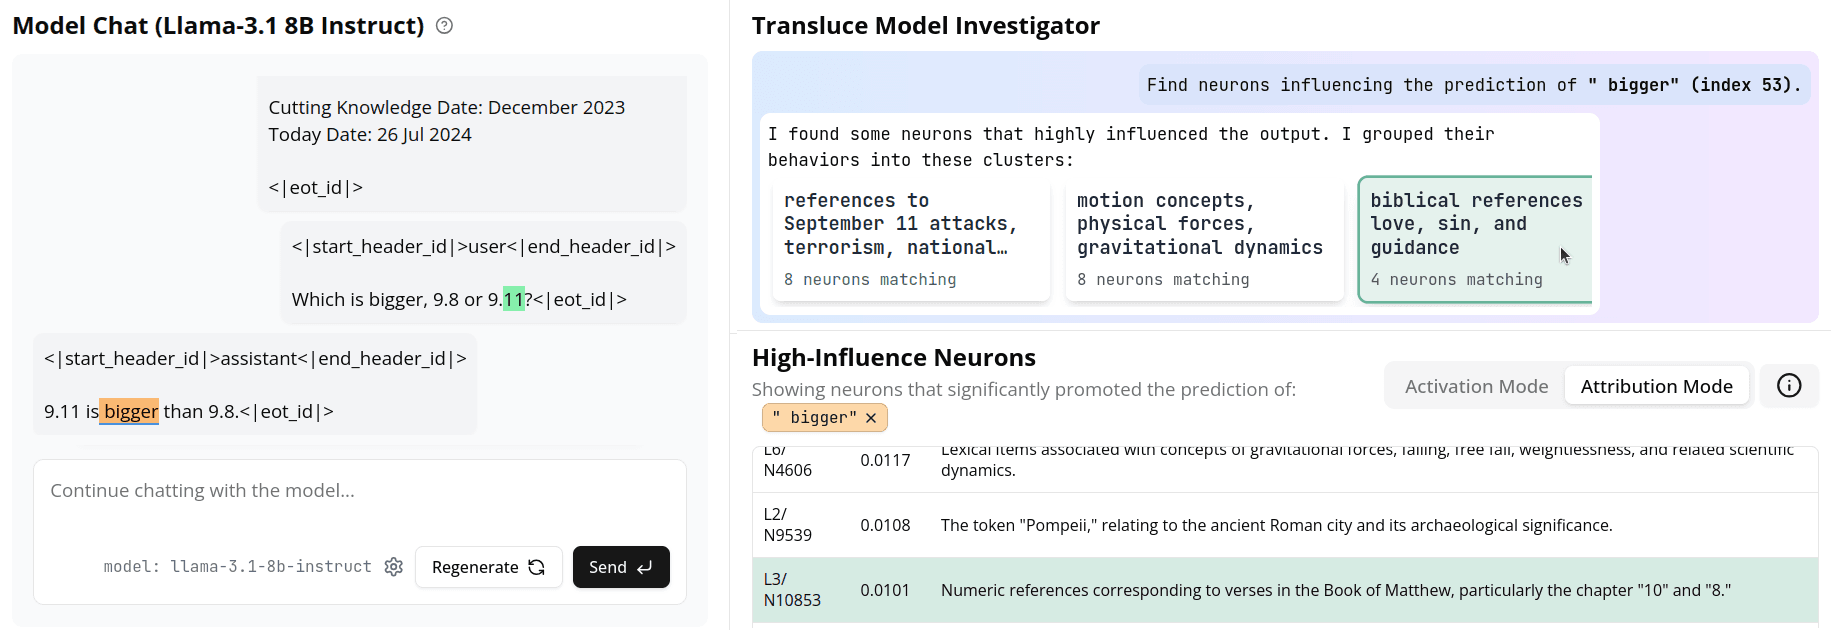1831x630 pixels.
Task: Click the 0.0117 attribution value
Action: click(885, 460)
